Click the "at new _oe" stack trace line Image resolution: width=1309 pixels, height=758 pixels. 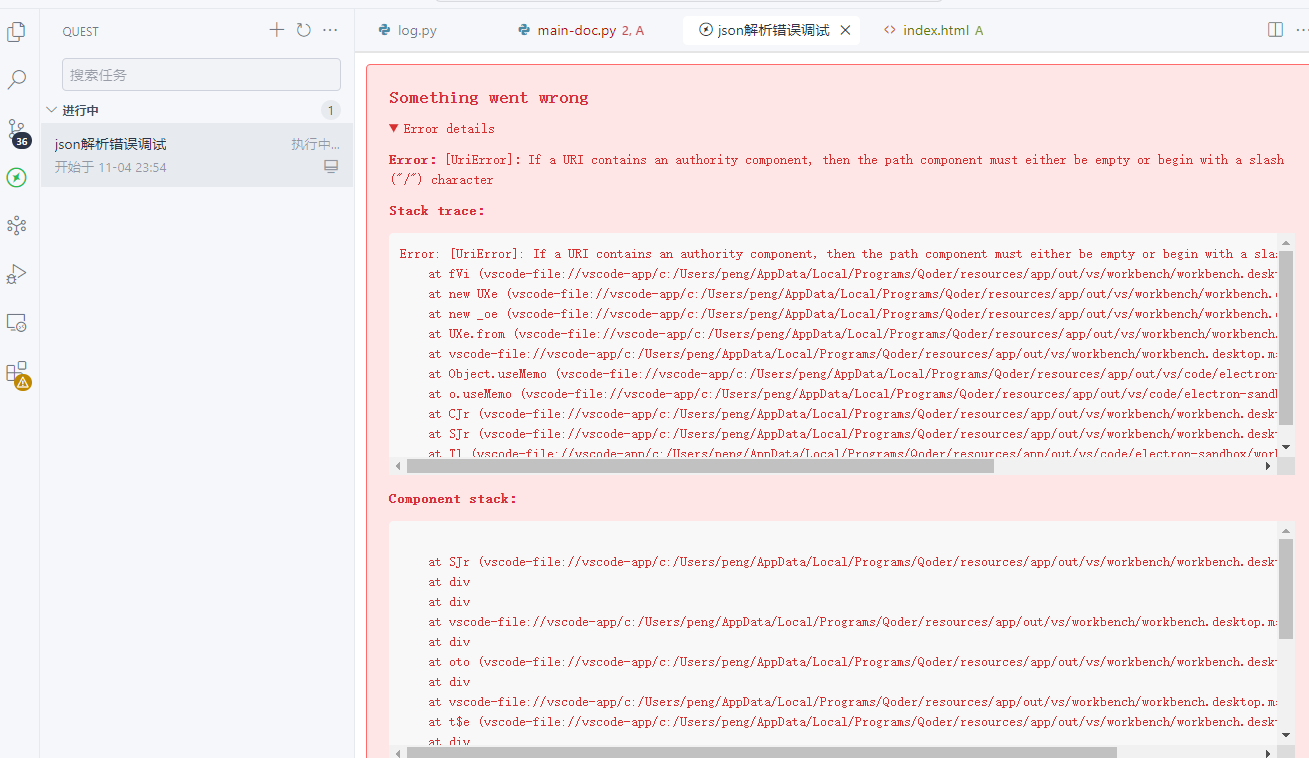click(x=853, y=314)
